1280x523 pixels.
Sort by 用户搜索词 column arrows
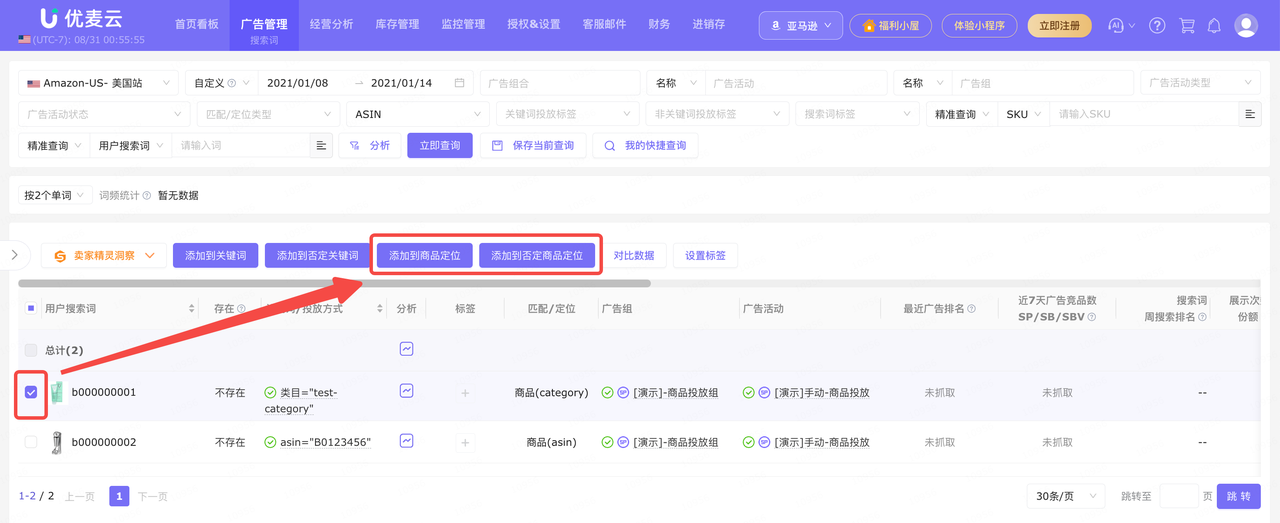pyautogui.click(x=192, y=309)
